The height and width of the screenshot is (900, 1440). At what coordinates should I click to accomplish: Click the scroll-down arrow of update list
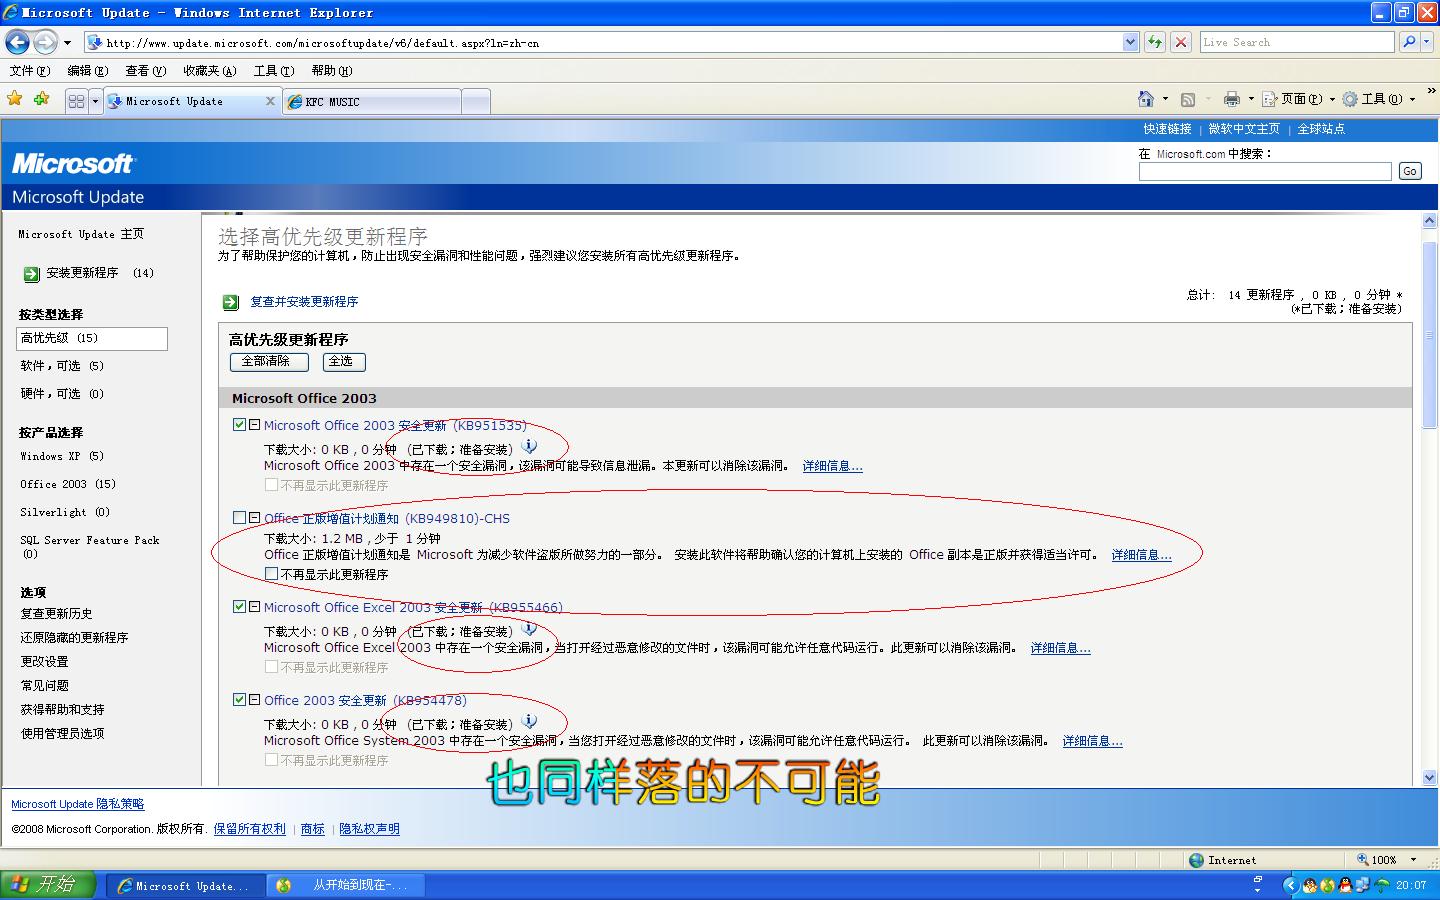pyautogui.click(x=1429, y=777)
